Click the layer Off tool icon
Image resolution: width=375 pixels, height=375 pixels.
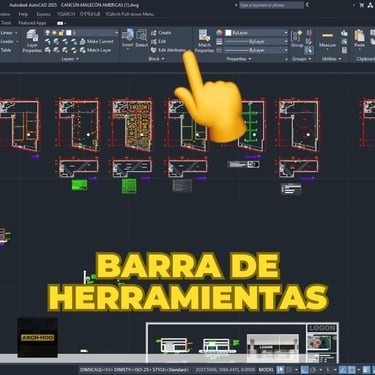click(48, 41)
